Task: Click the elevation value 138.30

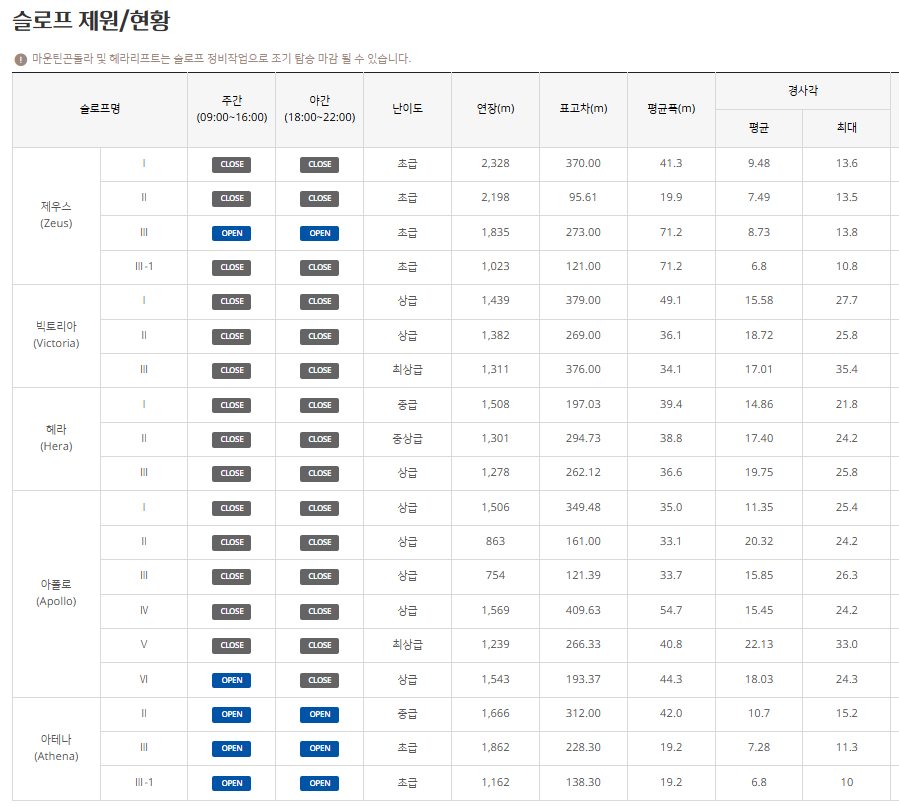Action: [583, 782]
